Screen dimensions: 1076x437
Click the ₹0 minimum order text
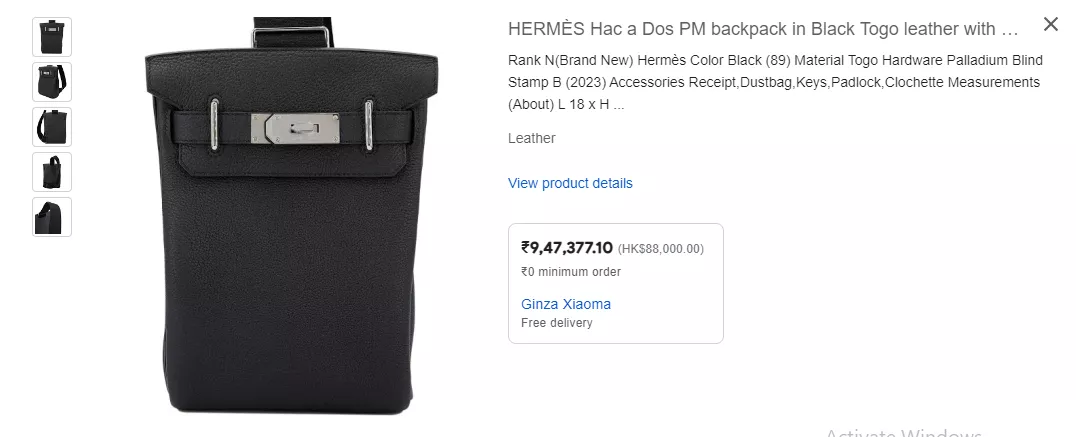click(571, 272)
